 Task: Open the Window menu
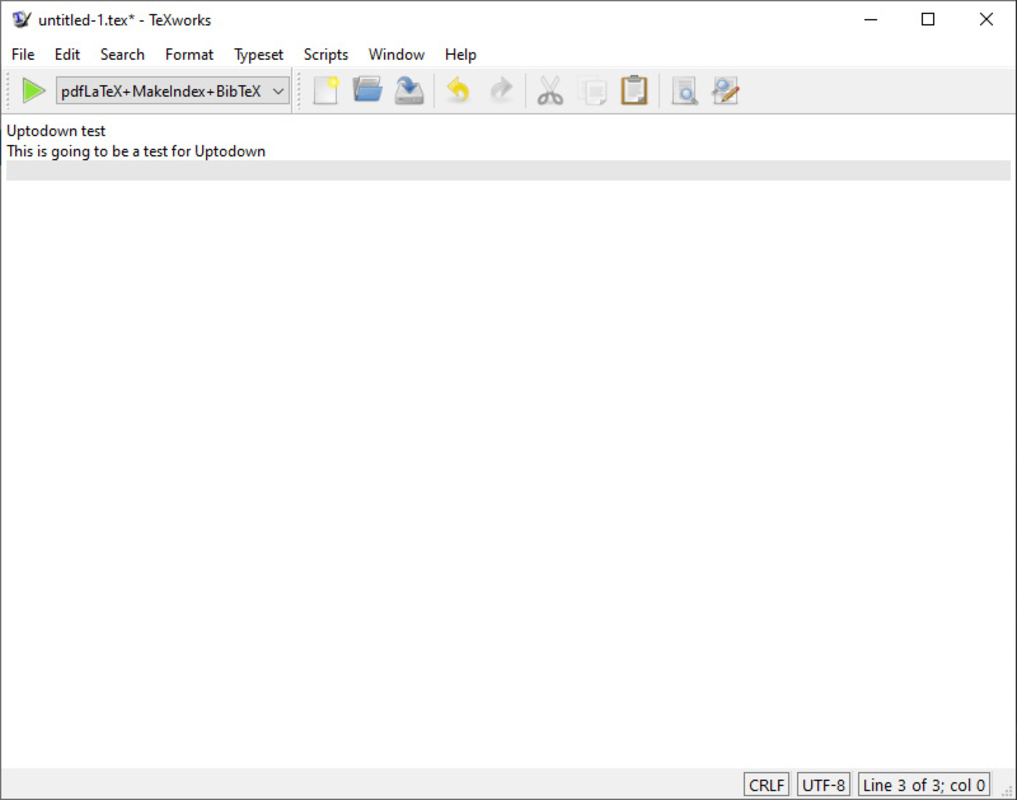point(397,55)
